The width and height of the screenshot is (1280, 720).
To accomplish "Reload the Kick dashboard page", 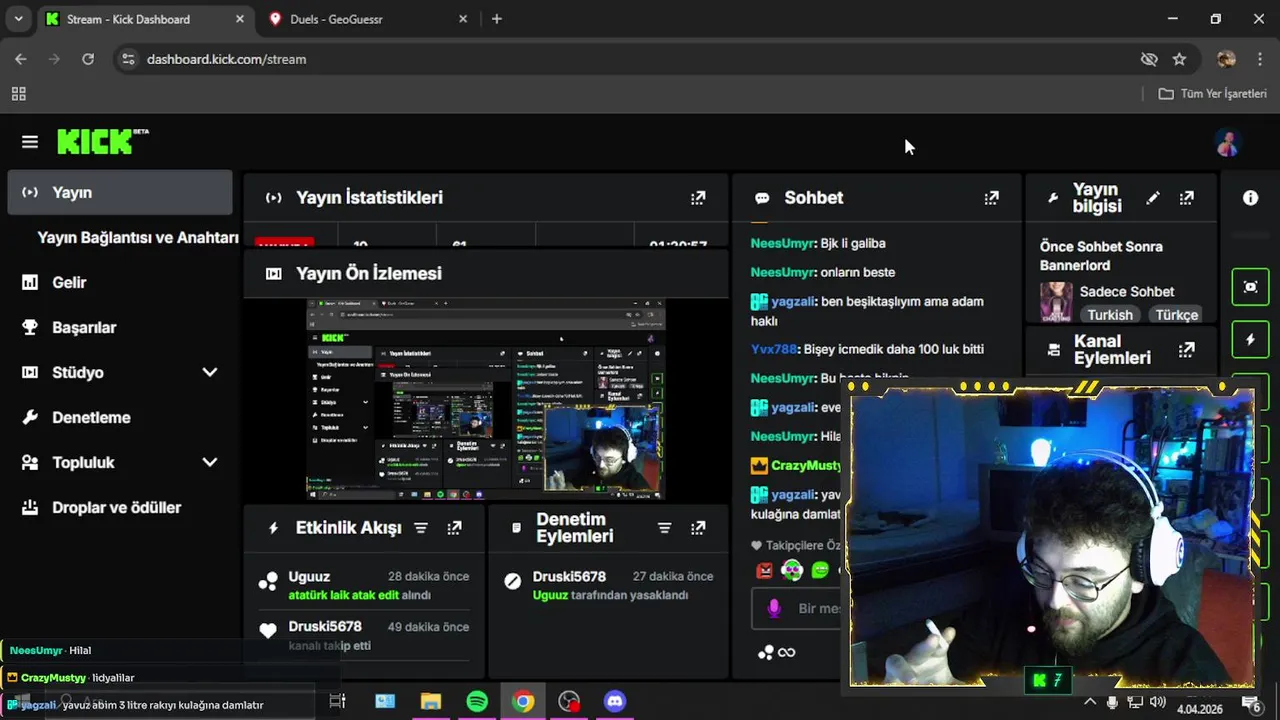I will (88, 59).
